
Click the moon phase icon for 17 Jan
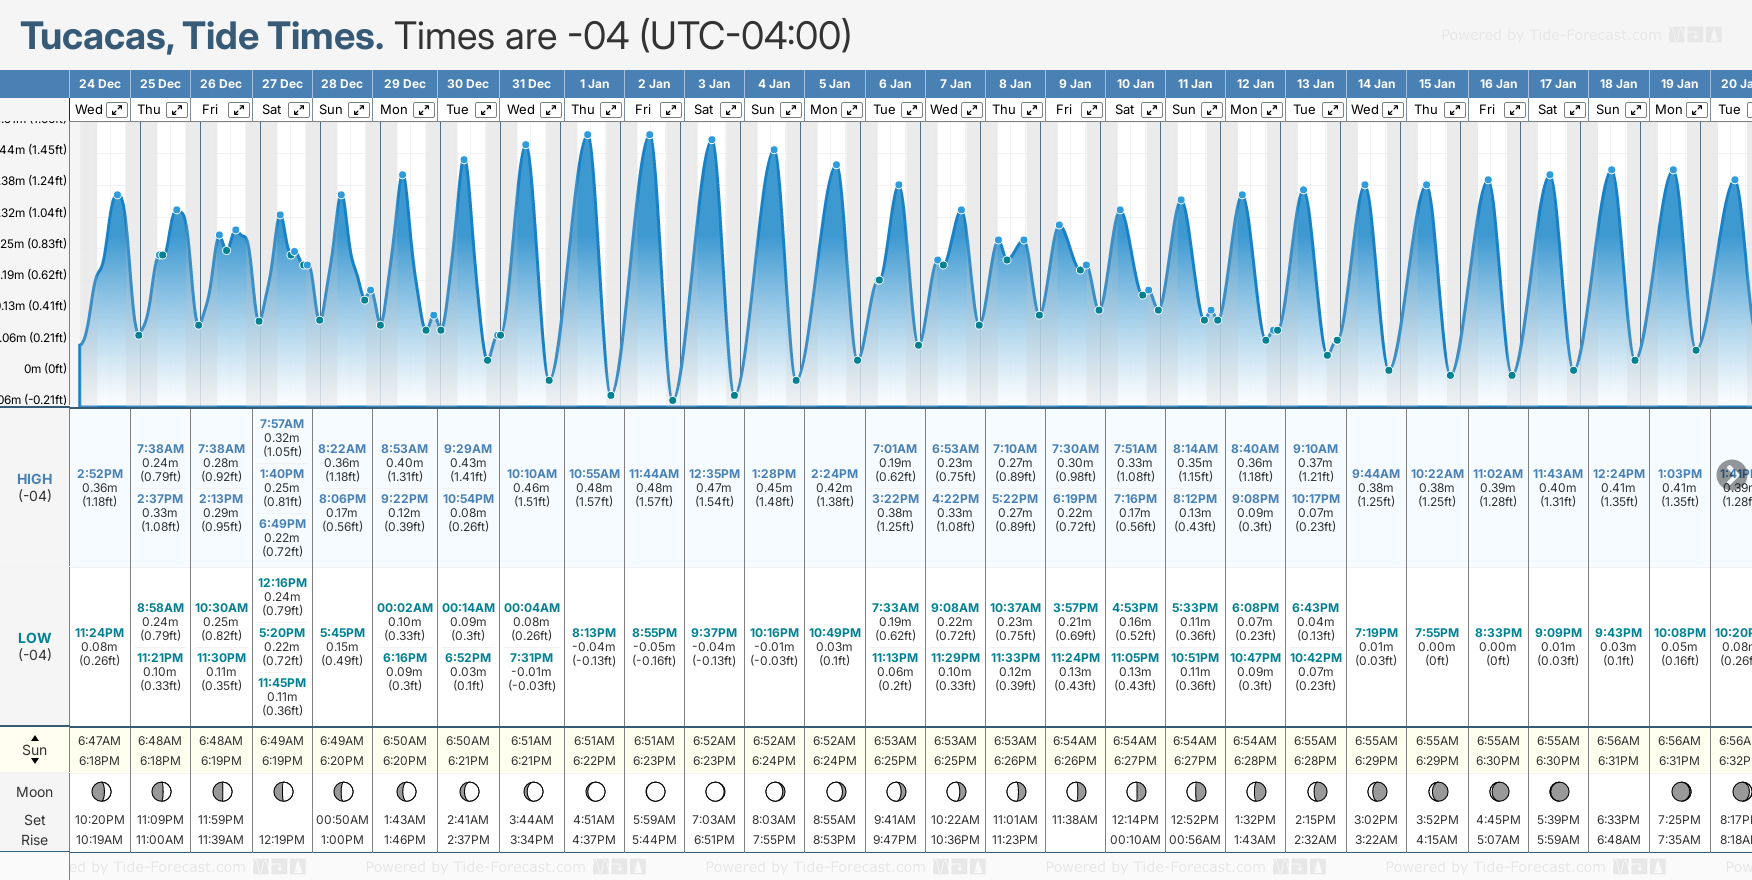pos(1559,792)
